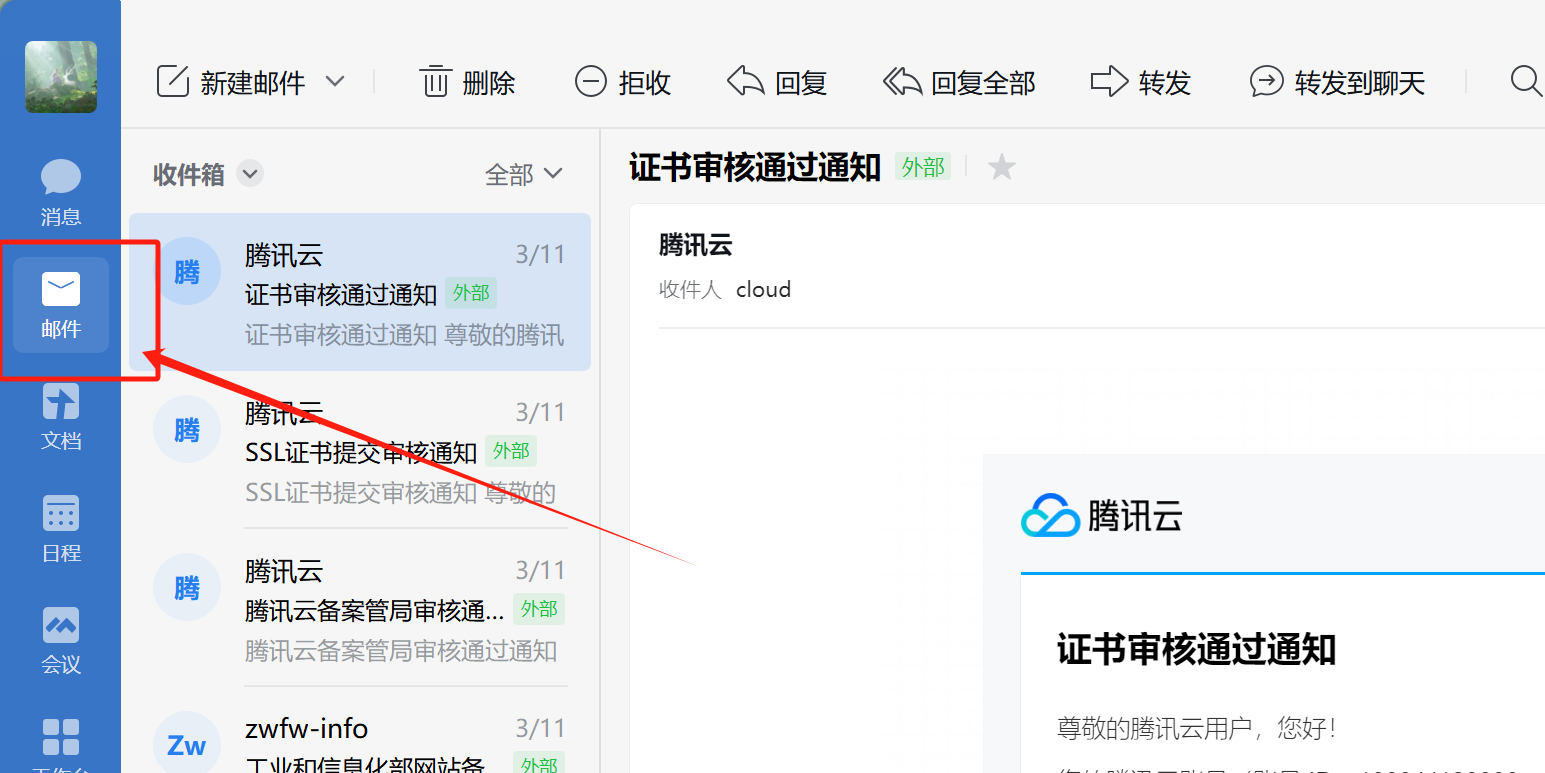Open the 消息 messages section
Screen dimensions: 1545x773
tap(61, 192)
